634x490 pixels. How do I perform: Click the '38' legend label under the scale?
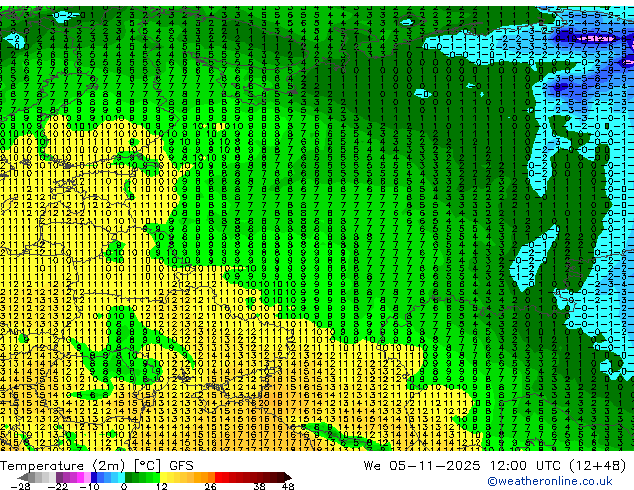tap(259, 486)
